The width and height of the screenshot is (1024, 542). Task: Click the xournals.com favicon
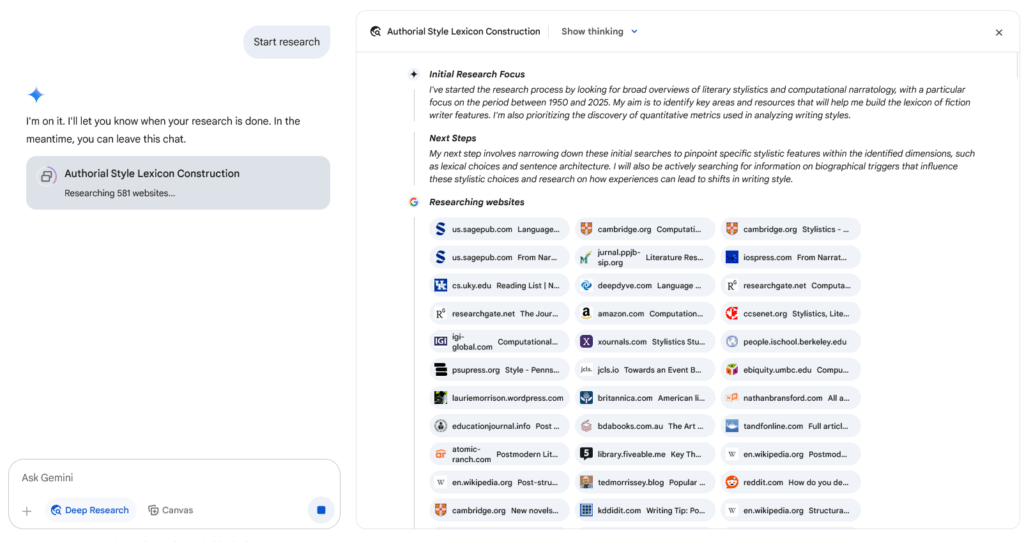[586, 342]
